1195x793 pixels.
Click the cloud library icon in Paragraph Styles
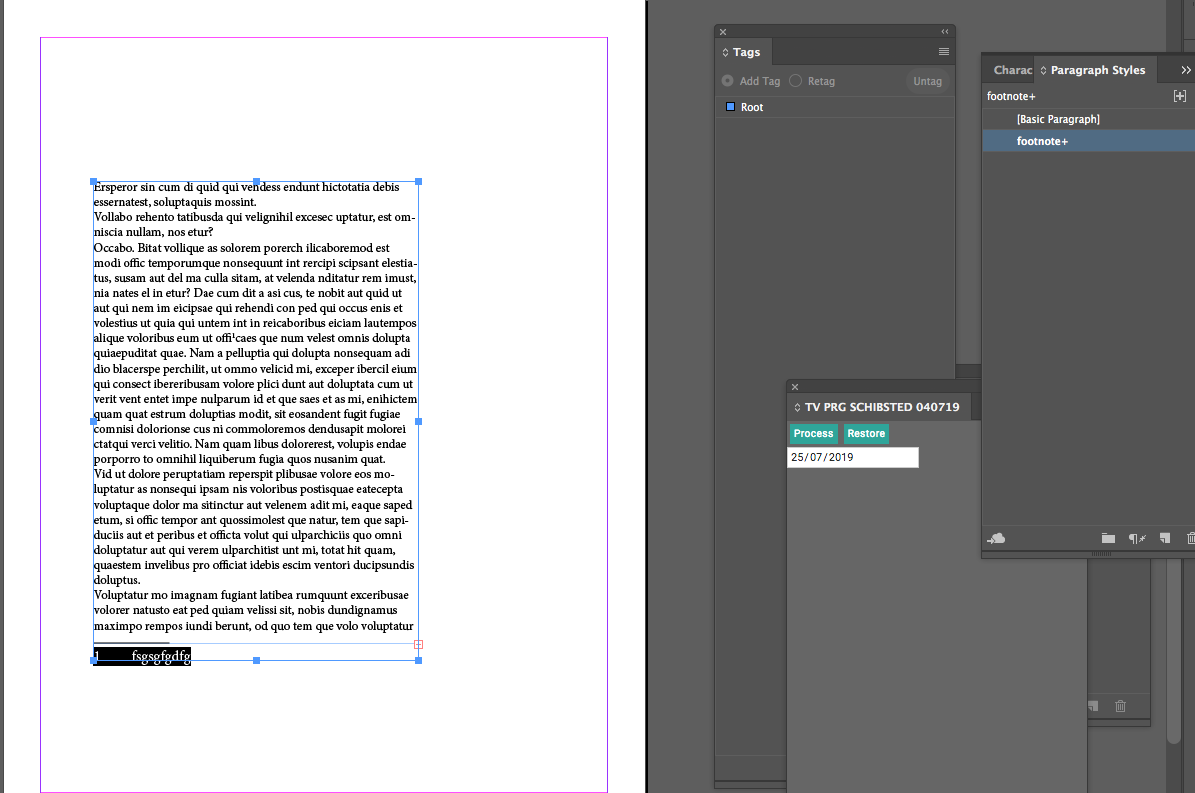[996, 538]
